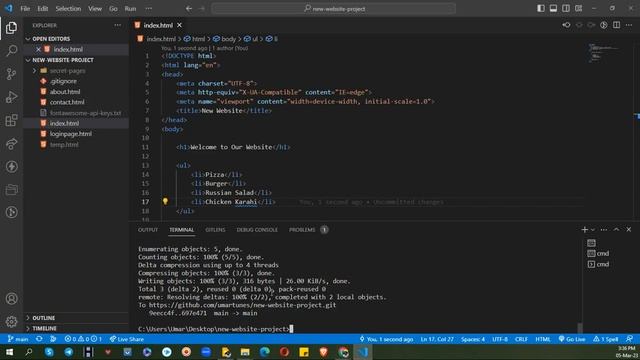This screenshot has width=640, height=360.
Task: Start Live Share from the status bar
Action: [127, 339]
